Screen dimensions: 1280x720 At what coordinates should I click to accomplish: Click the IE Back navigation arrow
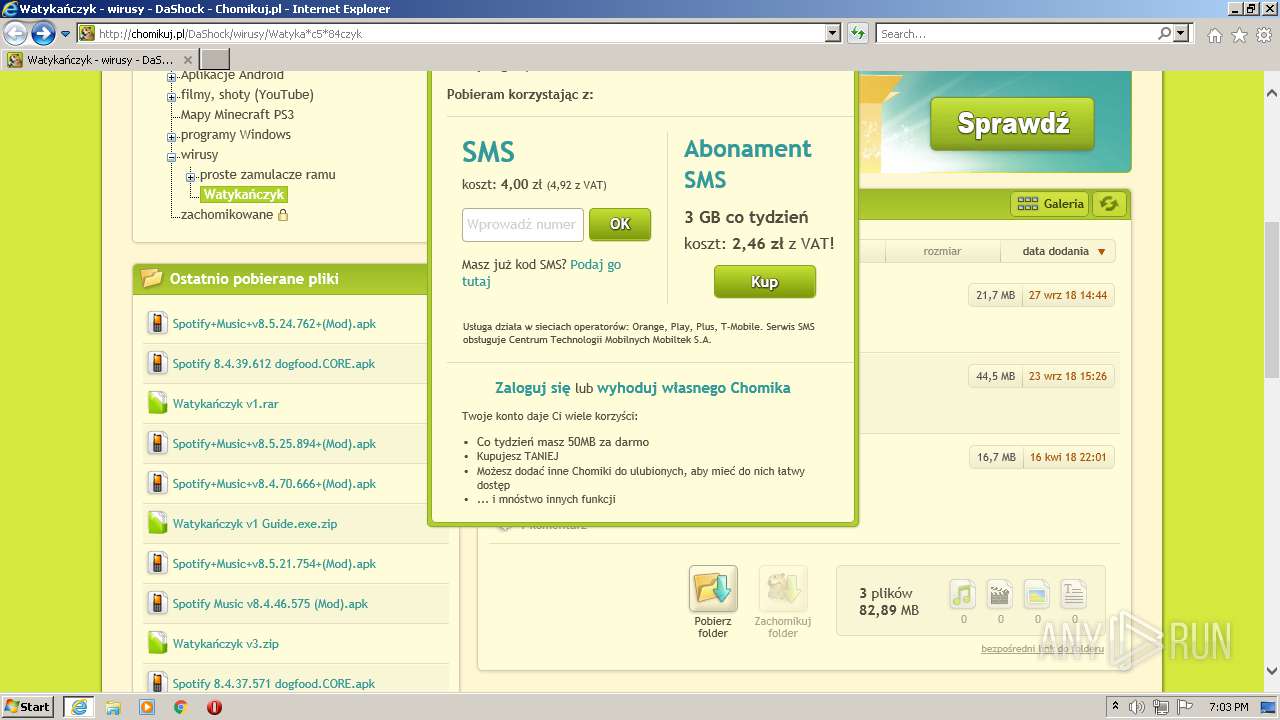click(16, 33)
